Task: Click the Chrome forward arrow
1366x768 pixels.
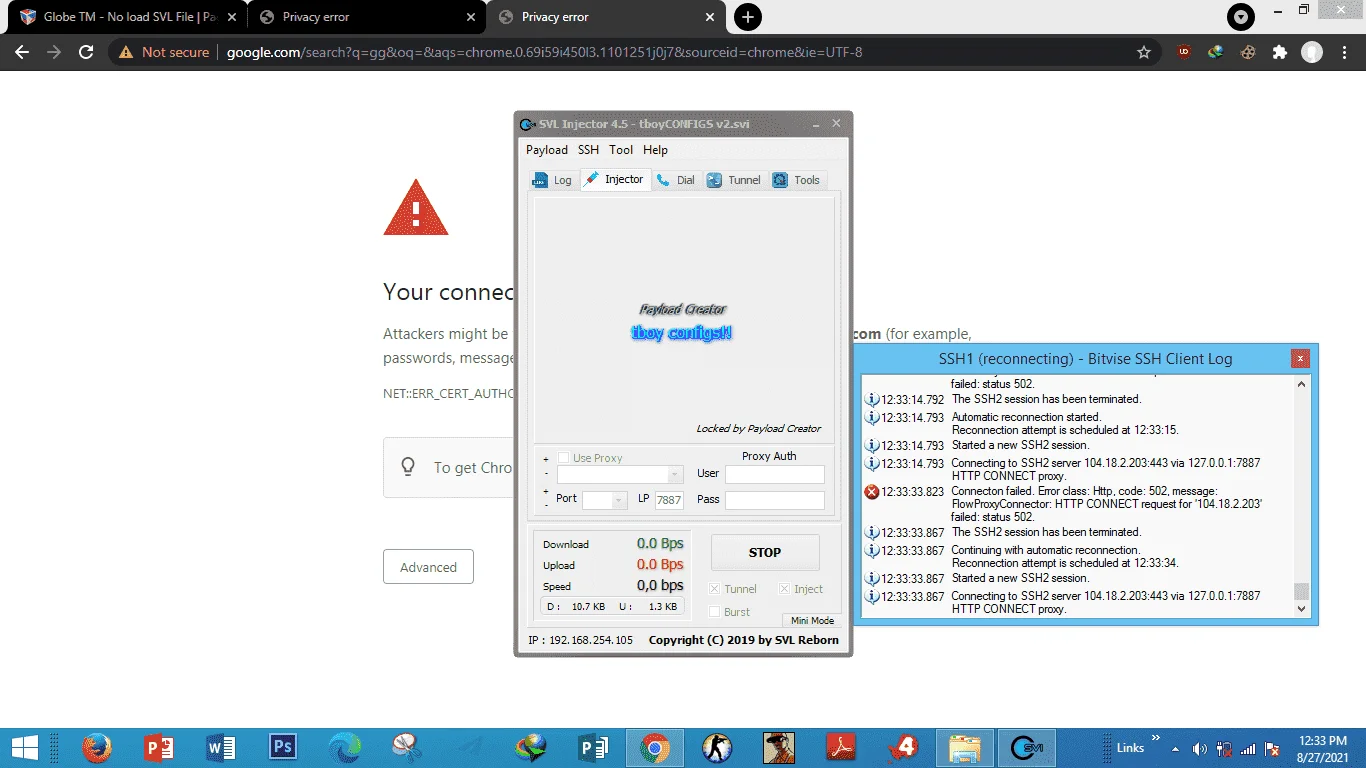Action: (x=54, y=52)
